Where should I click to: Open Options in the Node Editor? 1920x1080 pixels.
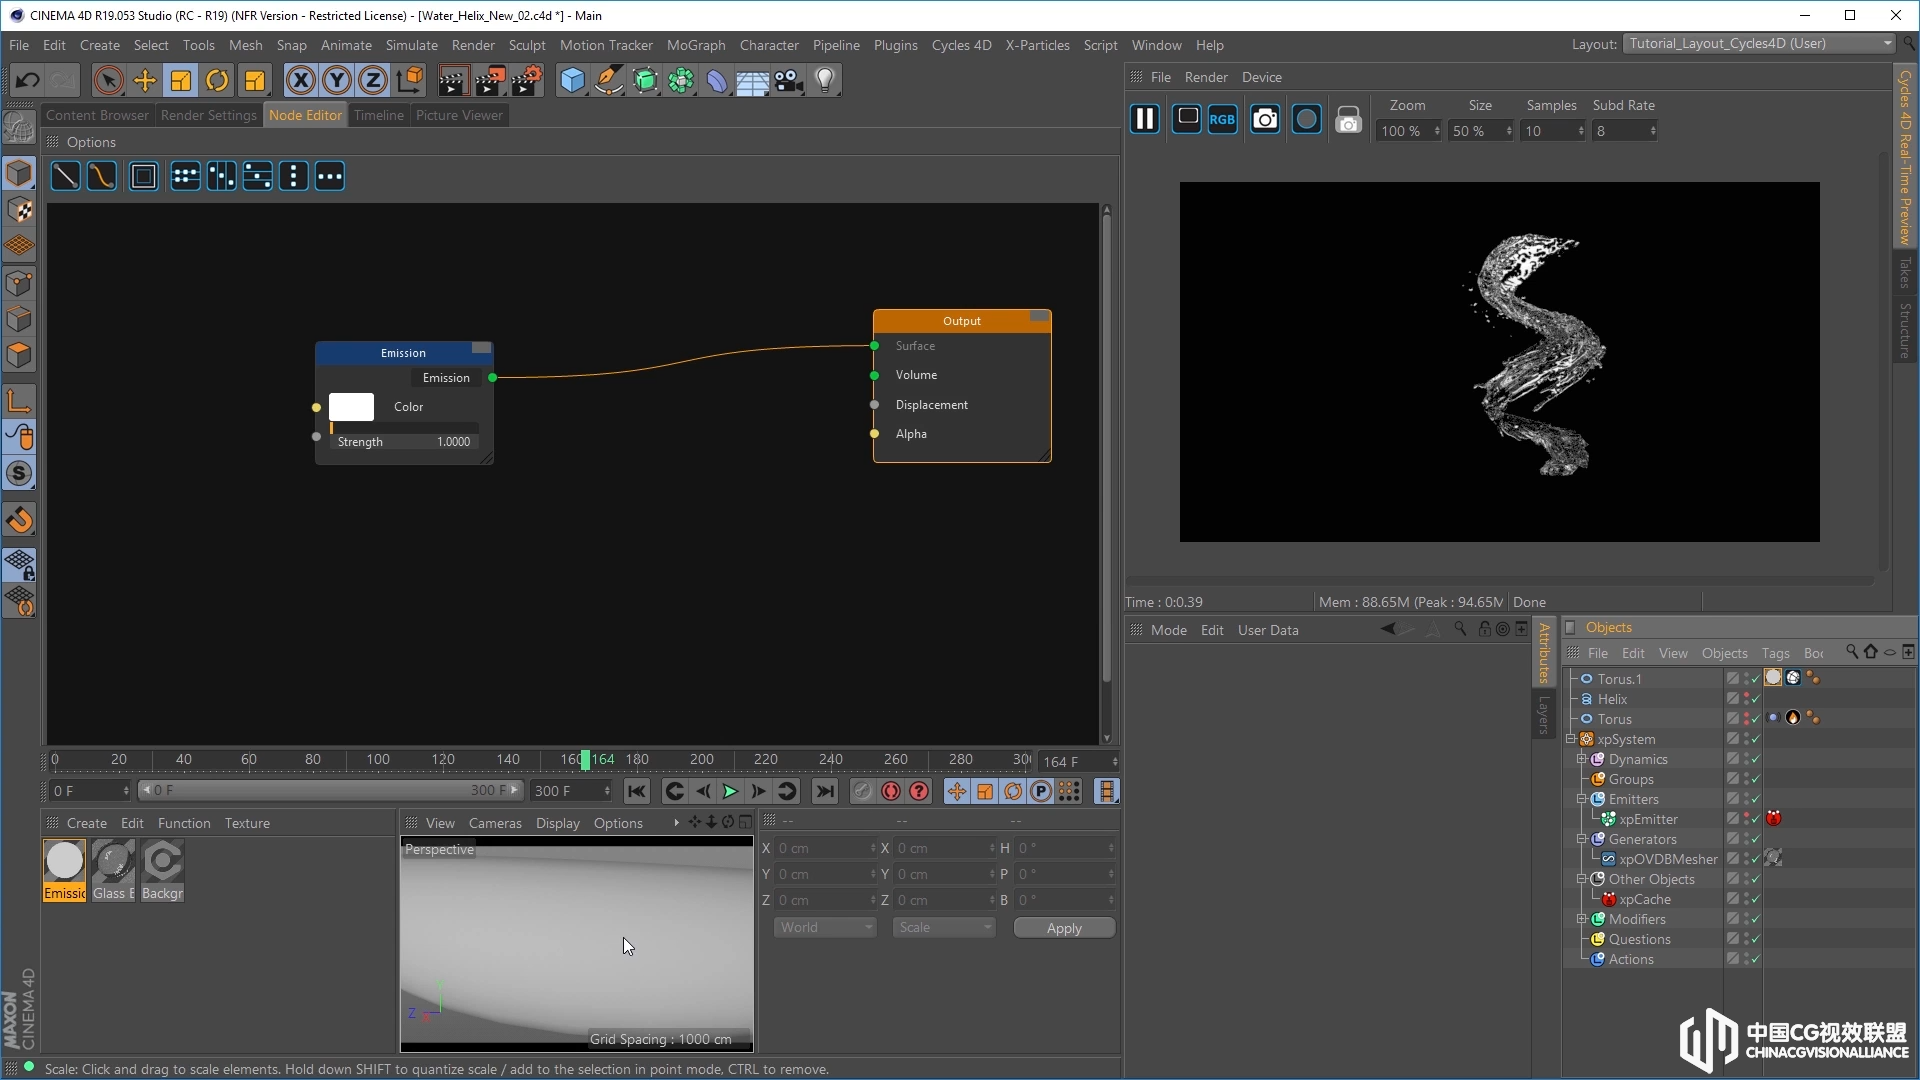coord(91,142)
